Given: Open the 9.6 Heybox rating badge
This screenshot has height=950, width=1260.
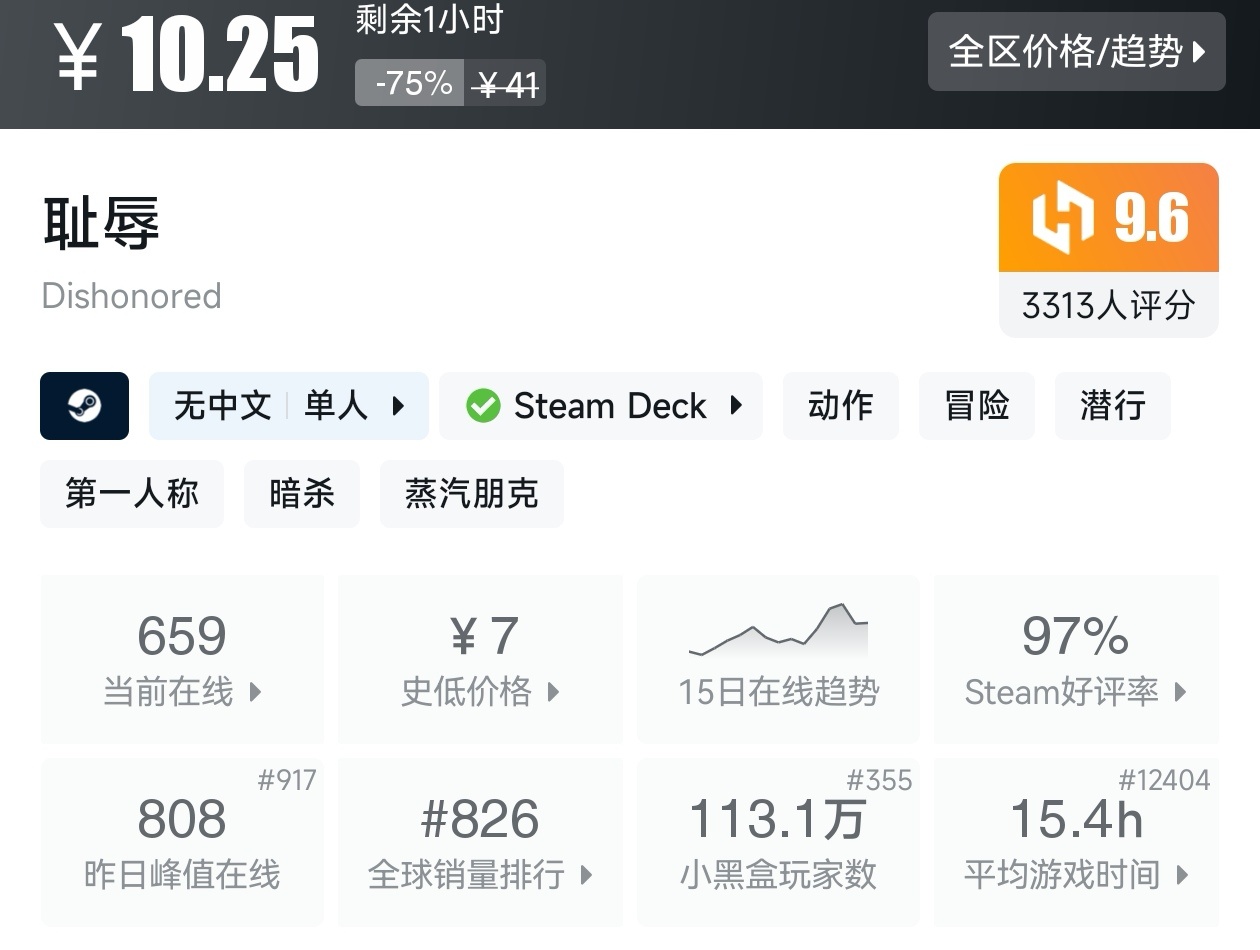Looking at the screenshot, I should [1109, 217].
